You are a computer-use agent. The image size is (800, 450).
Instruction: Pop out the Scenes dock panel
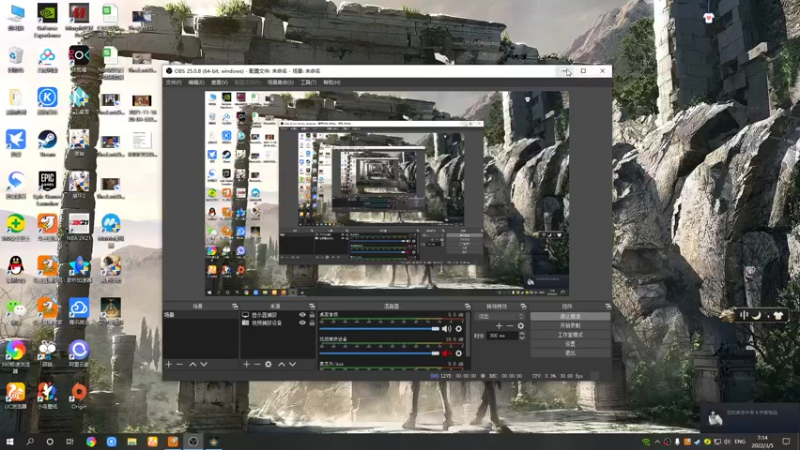click(235, 306)
